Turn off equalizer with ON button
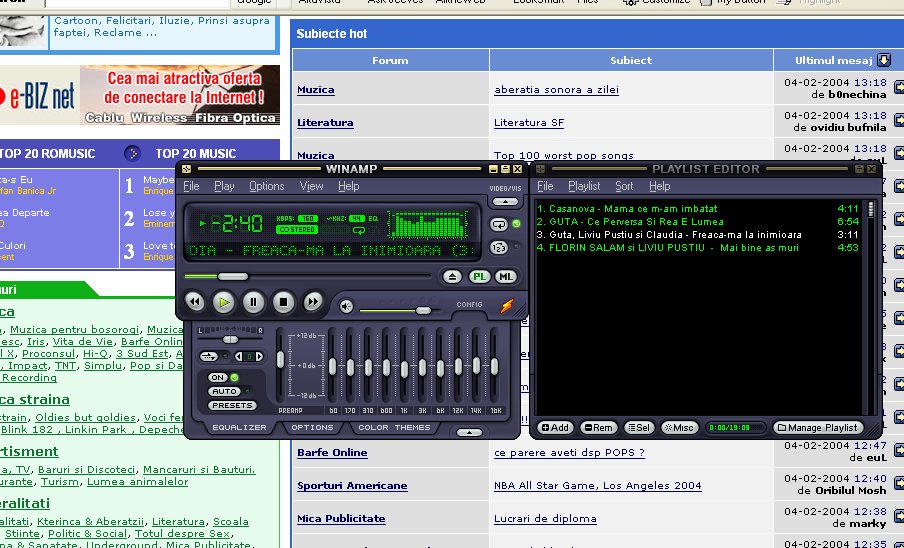 point(217,377)
